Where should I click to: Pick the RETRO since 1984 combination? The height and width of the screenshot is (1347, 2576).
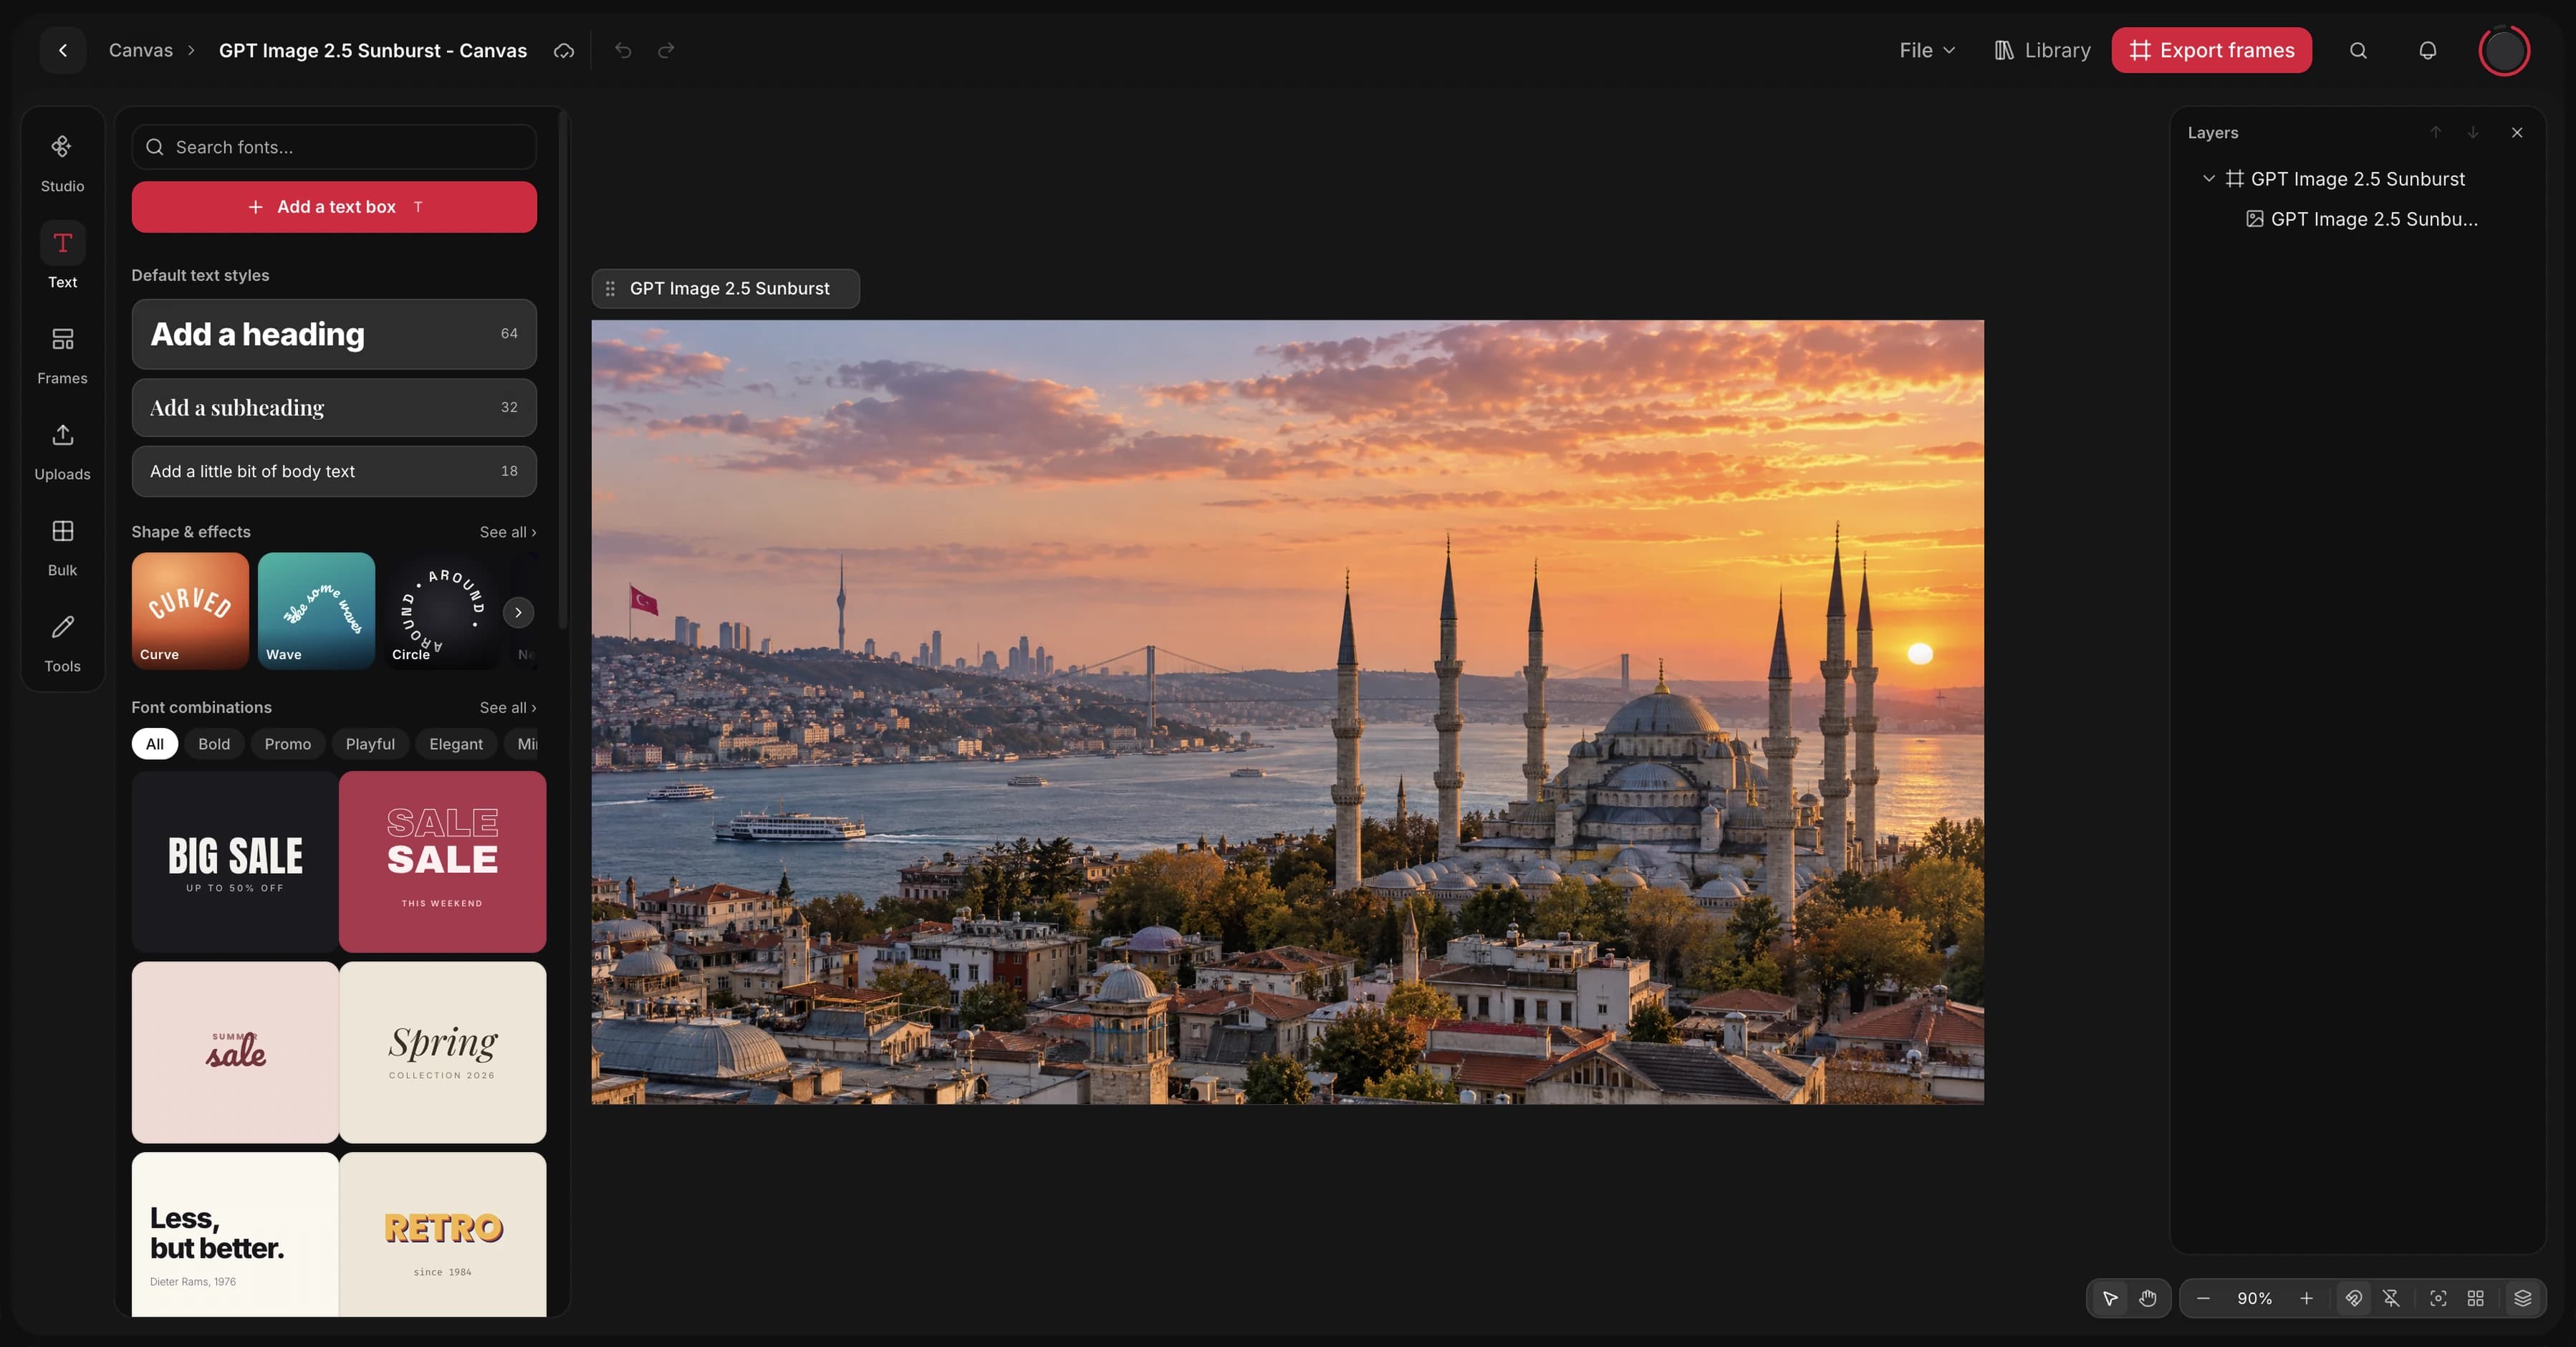pyautogui.click(x=442, y=1234)
